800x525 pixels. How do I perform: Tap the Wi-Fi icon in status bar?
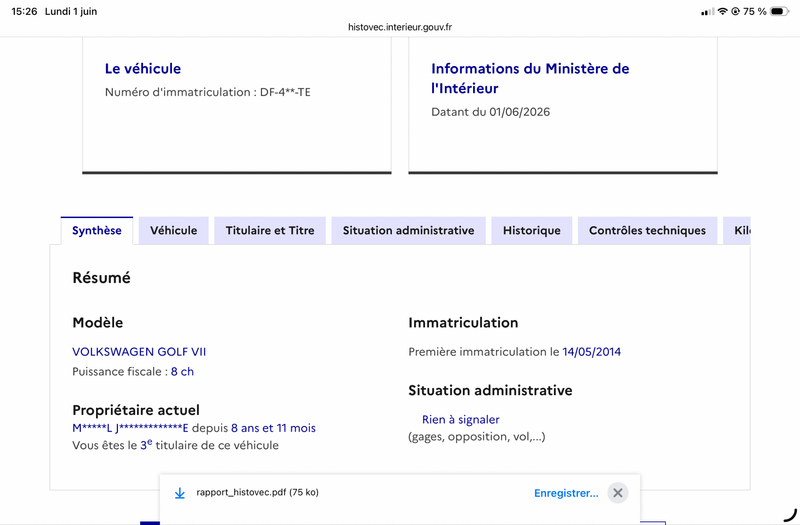722,11
